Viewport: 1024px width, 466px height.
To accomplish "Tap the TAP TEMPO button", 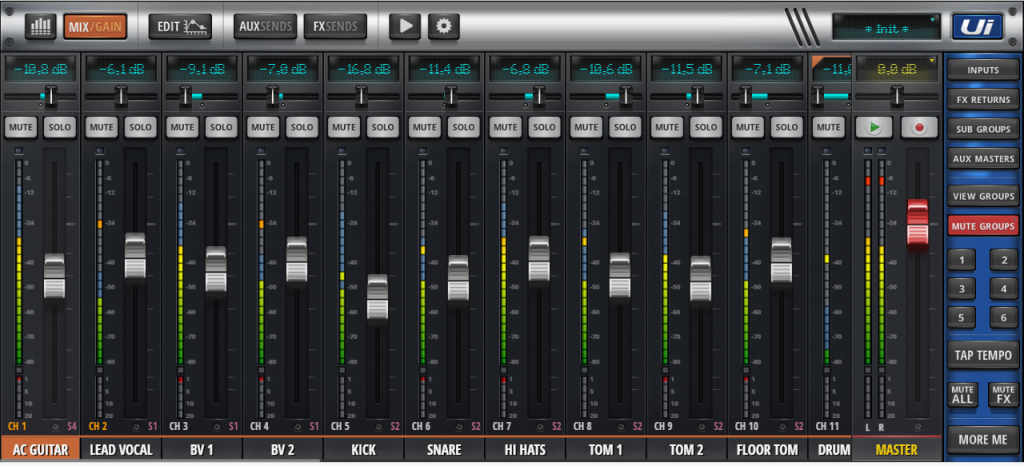I will [983, 355].
